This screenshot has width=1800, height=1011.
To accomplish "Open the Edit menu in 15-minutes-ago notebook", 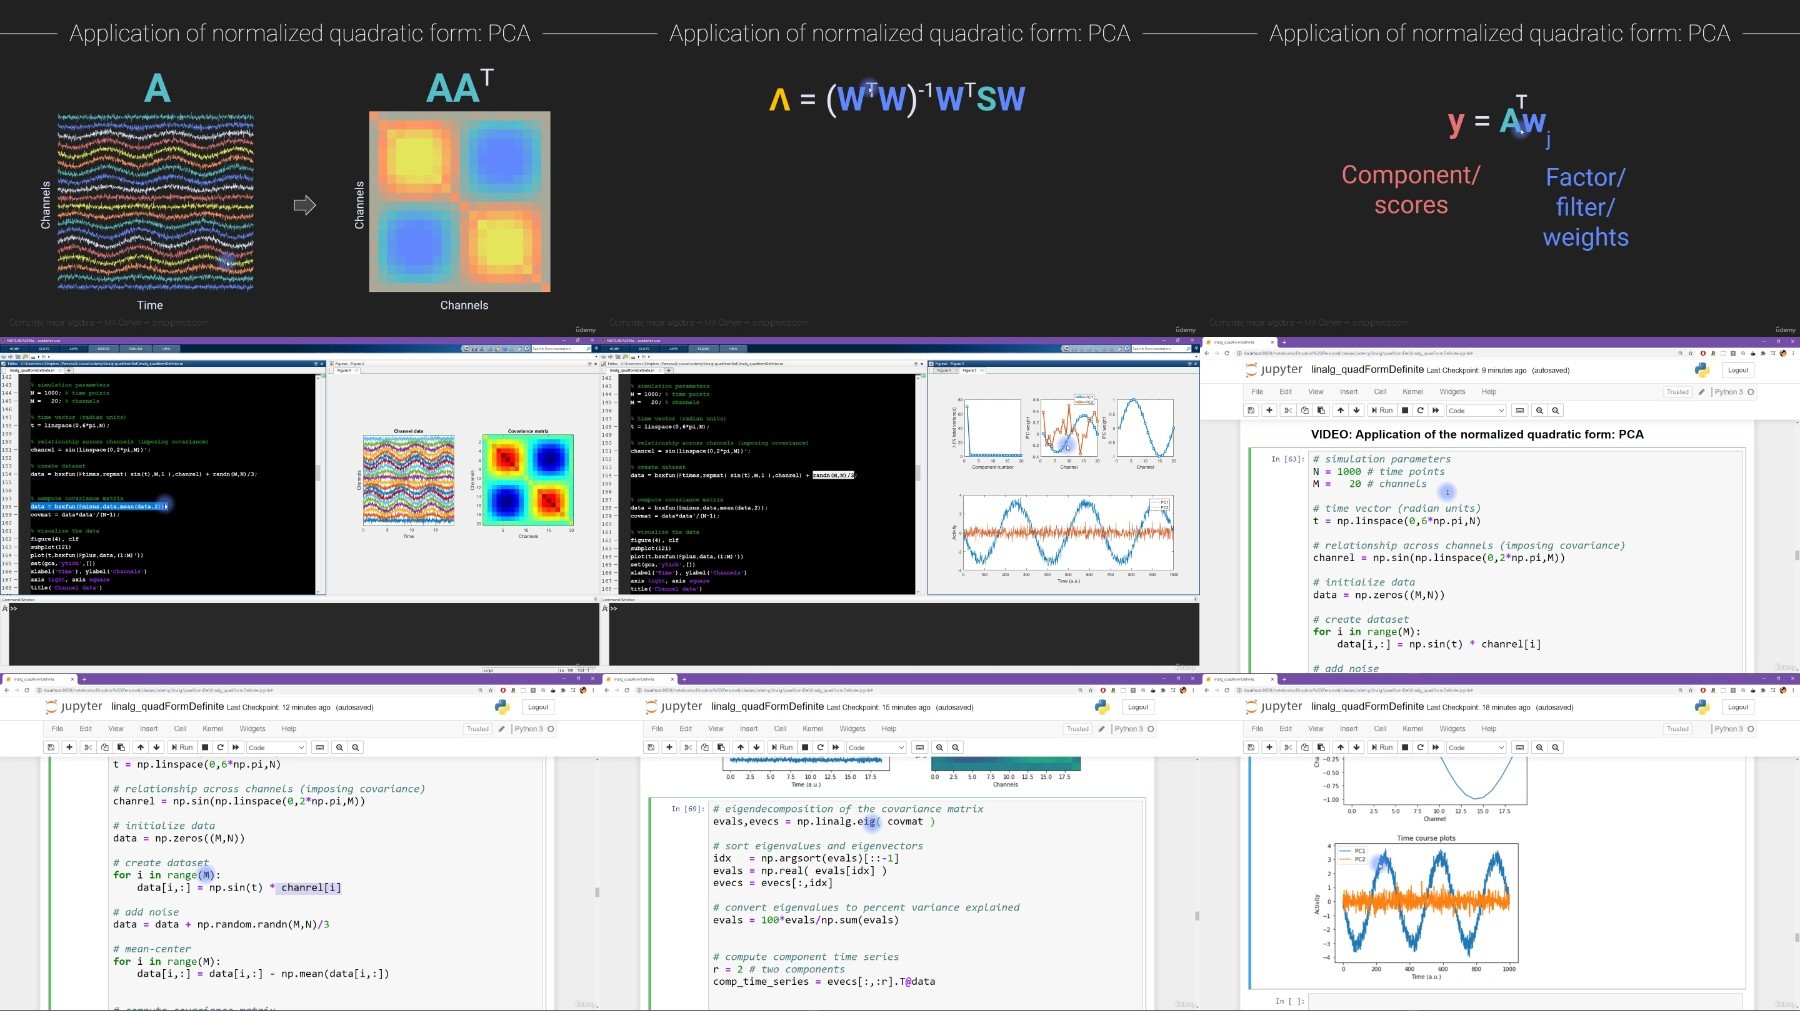I will click(686, 729).
